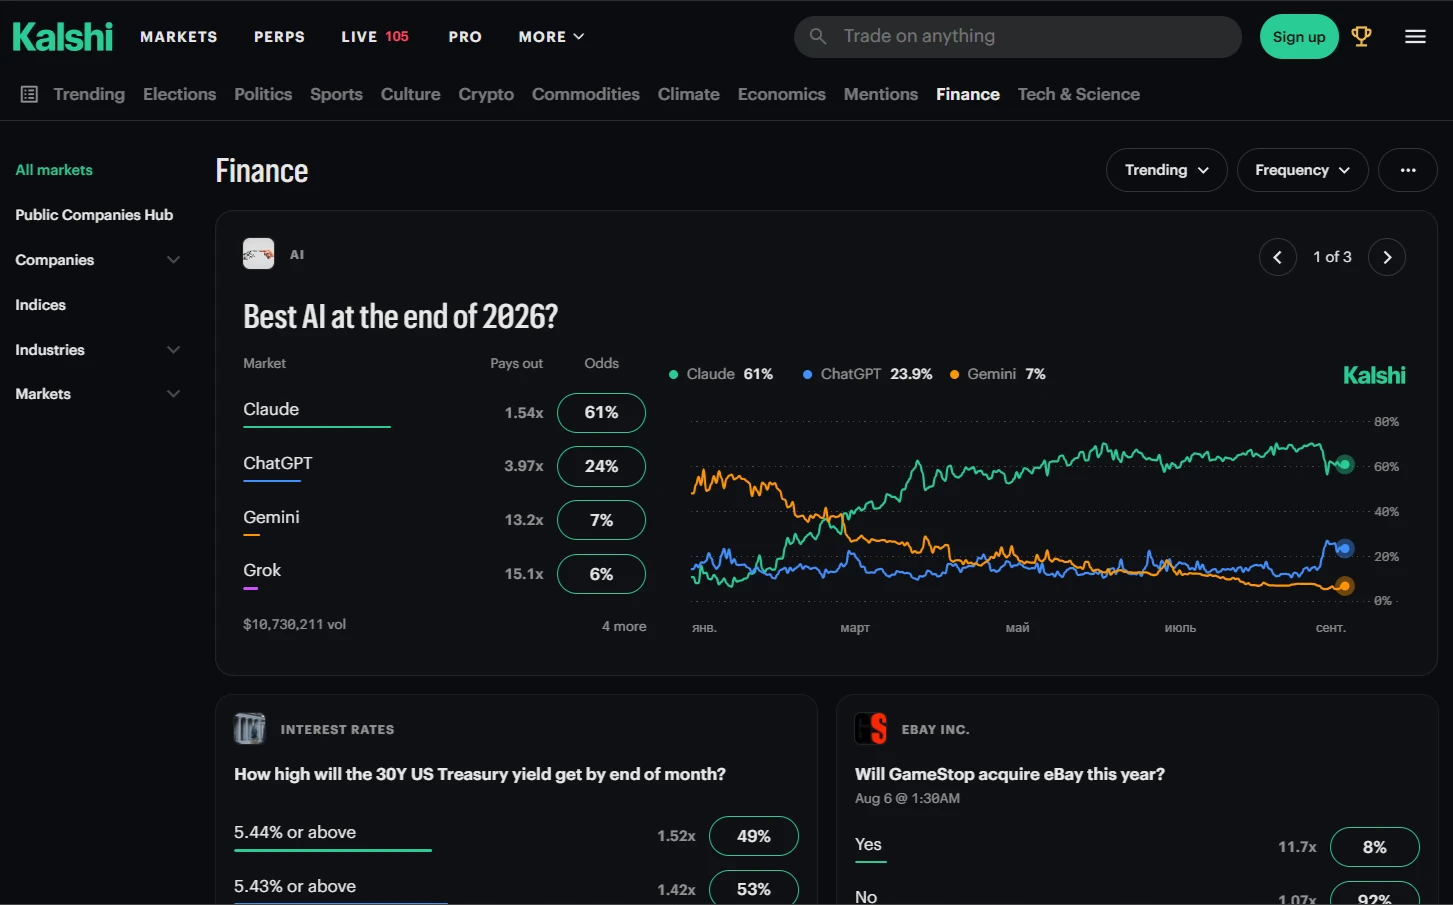Screen dimensions: 1453x905
Task: Switch to the Economics category tab
Action: coord(782,94)
